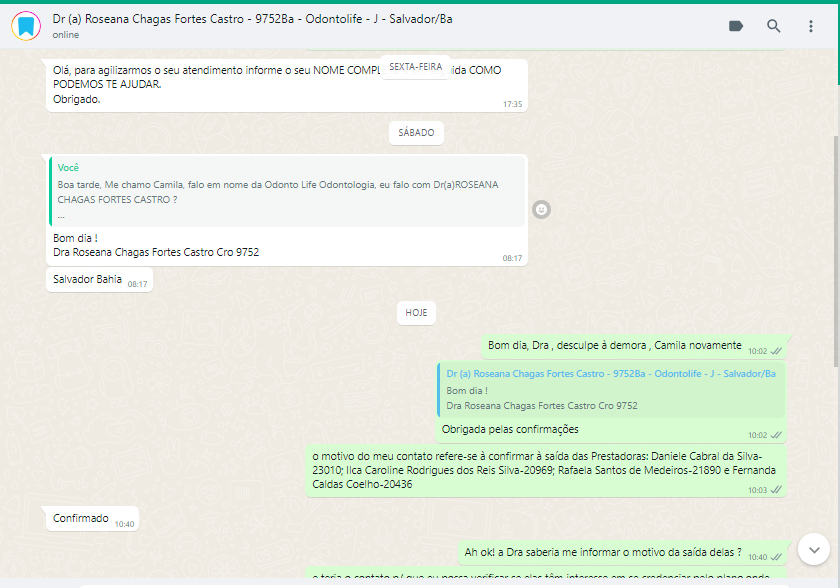The width and height of the screenshot is (840, 588).
Task: Click the HOJE date divider
Action: point(416,313)
